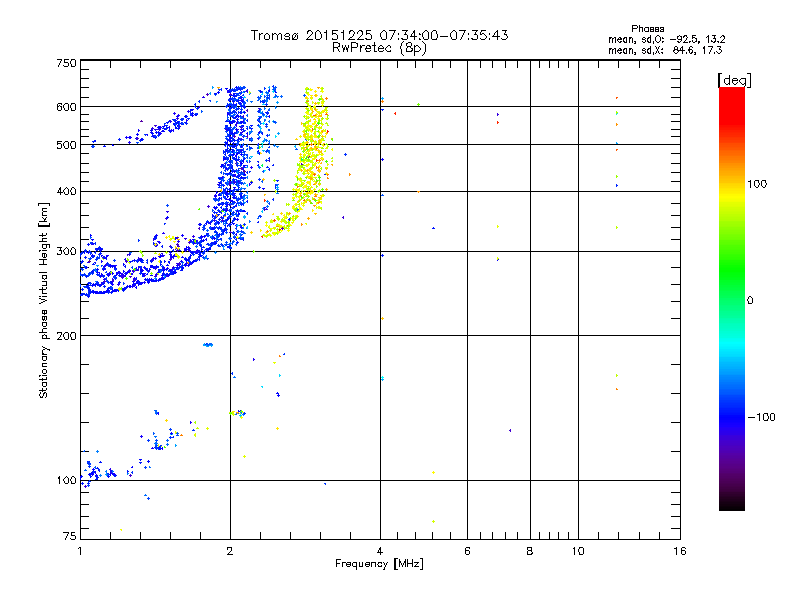Click the y-axis '600' tick label

pyautogui.click(x=66, y=107)
